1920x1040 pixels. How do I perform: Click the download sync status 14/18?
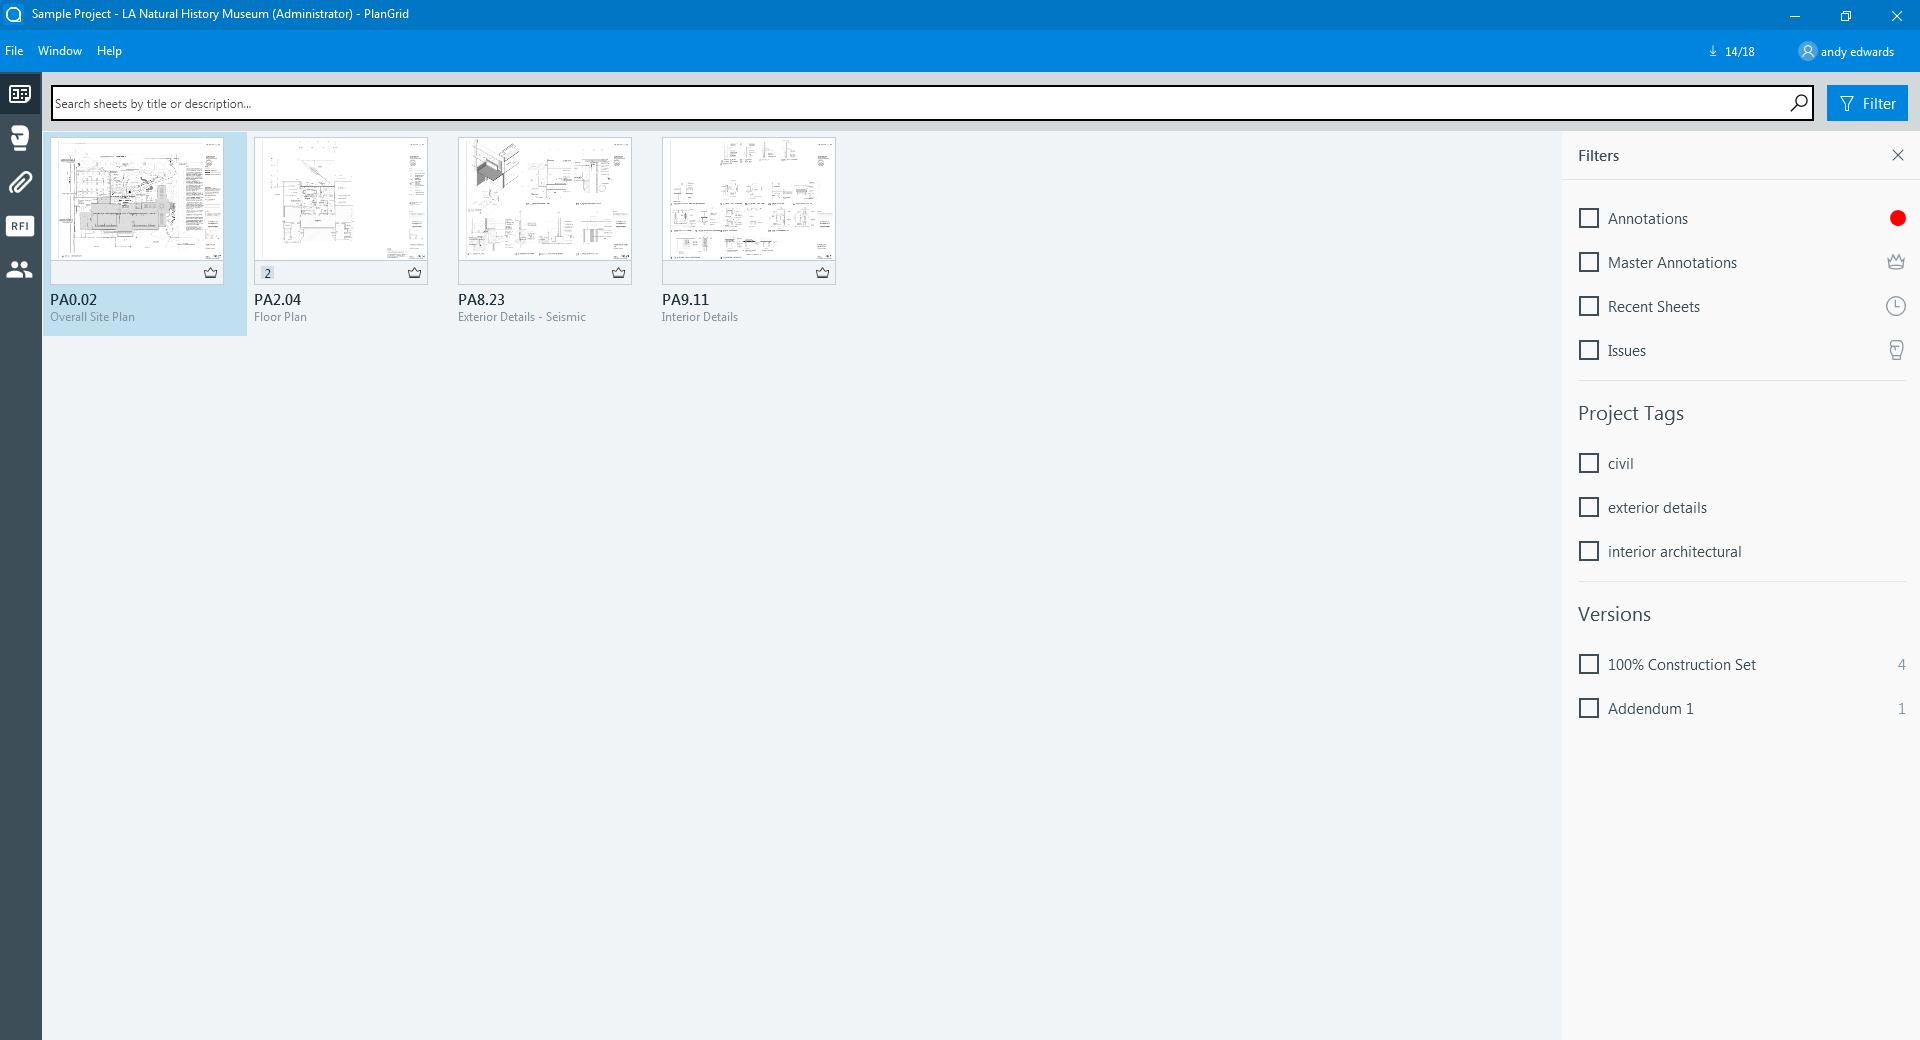pos(1732,51)
